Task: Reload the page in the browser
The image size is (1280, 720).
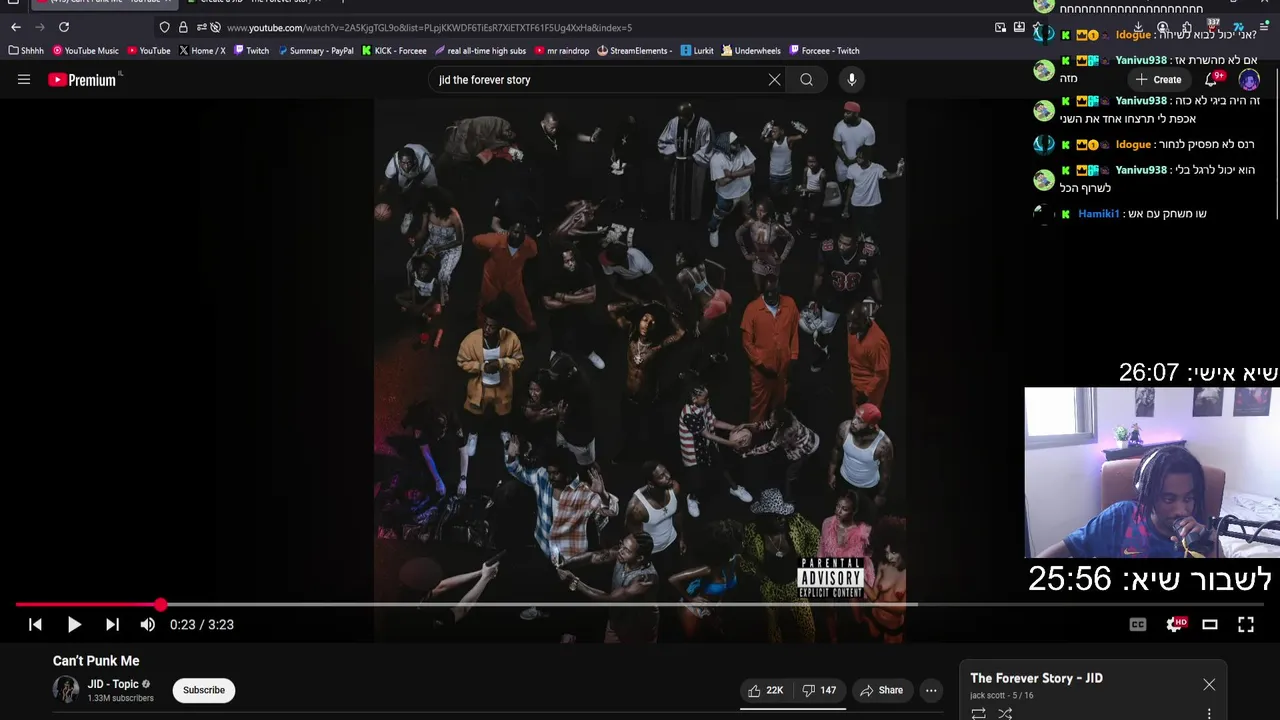Action: click(64, 27)
